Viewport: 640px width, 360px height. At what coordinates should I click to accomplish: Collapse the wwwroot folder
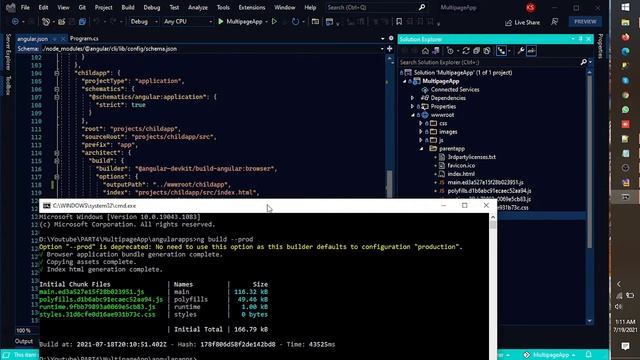(413, 115)
